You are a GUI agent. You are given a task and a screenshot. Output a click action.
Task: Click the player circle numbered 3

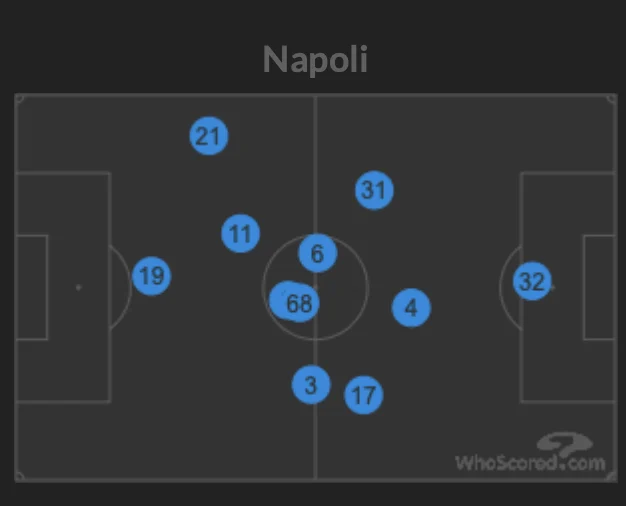pos(311,384)
